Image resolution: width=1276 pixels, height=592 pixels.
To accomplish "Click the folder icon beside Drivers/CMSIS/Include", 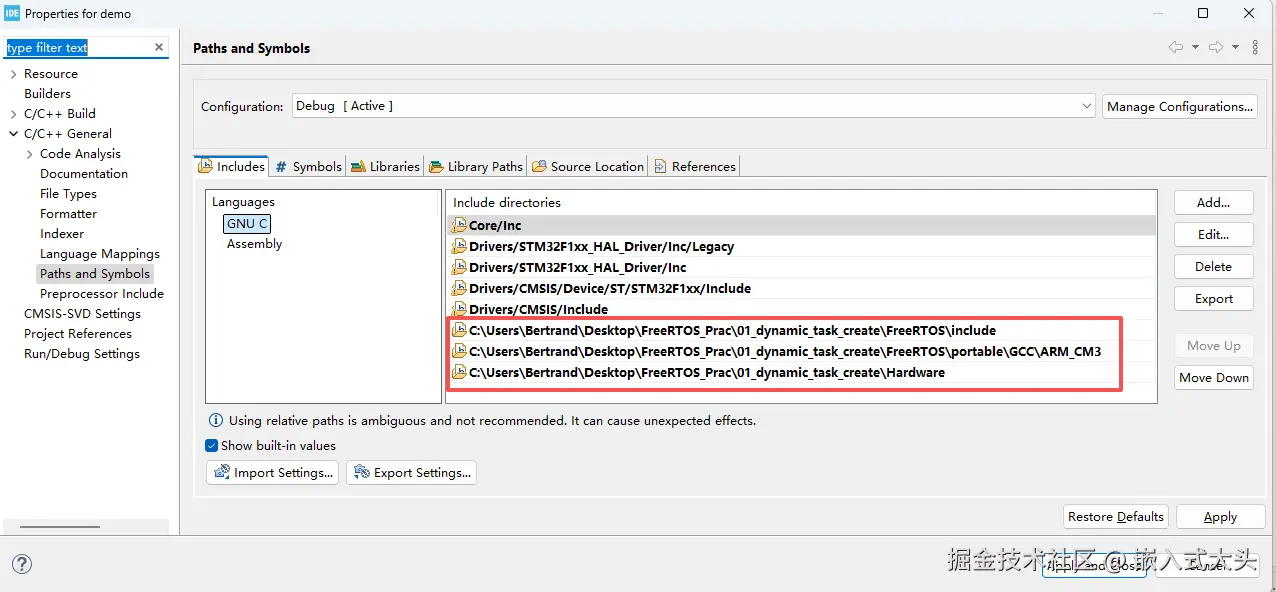I will click(460, 309).
